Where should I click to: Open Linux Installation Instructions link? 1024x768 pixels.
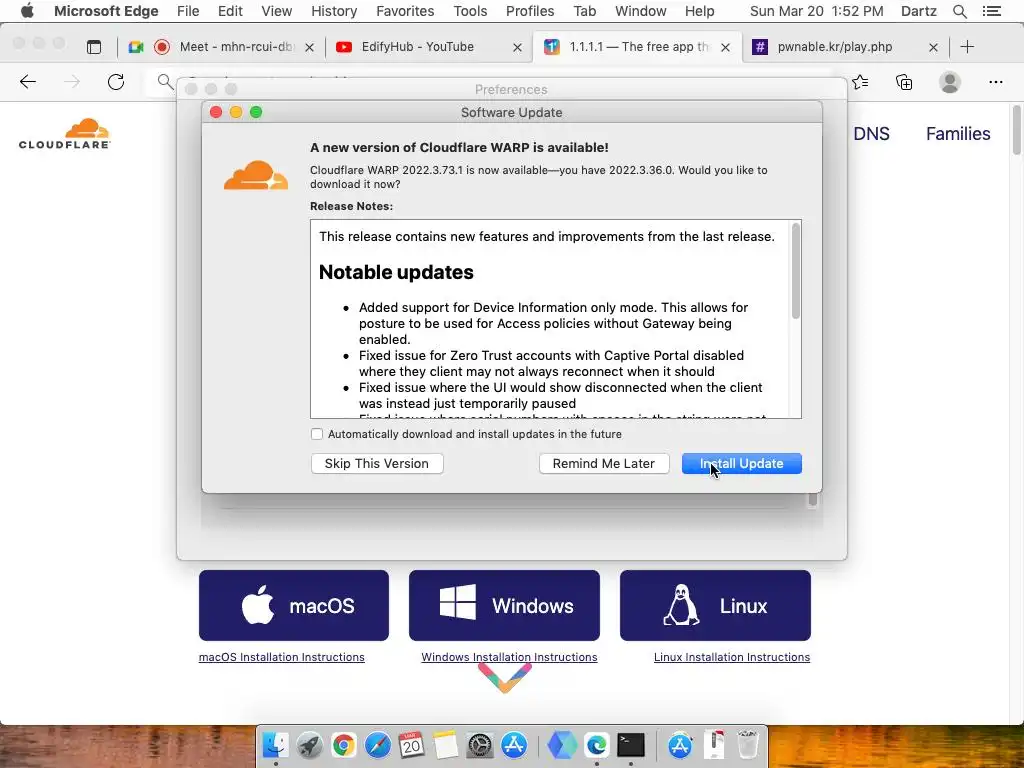(x=731, y=657)
